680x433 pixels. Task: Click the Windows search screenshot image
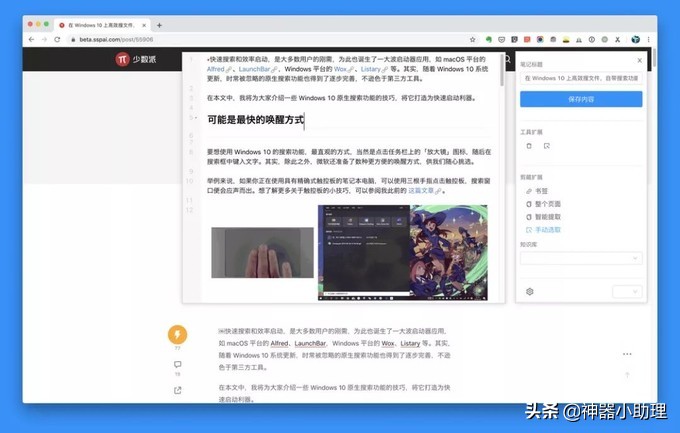click(x=402, y=253)
